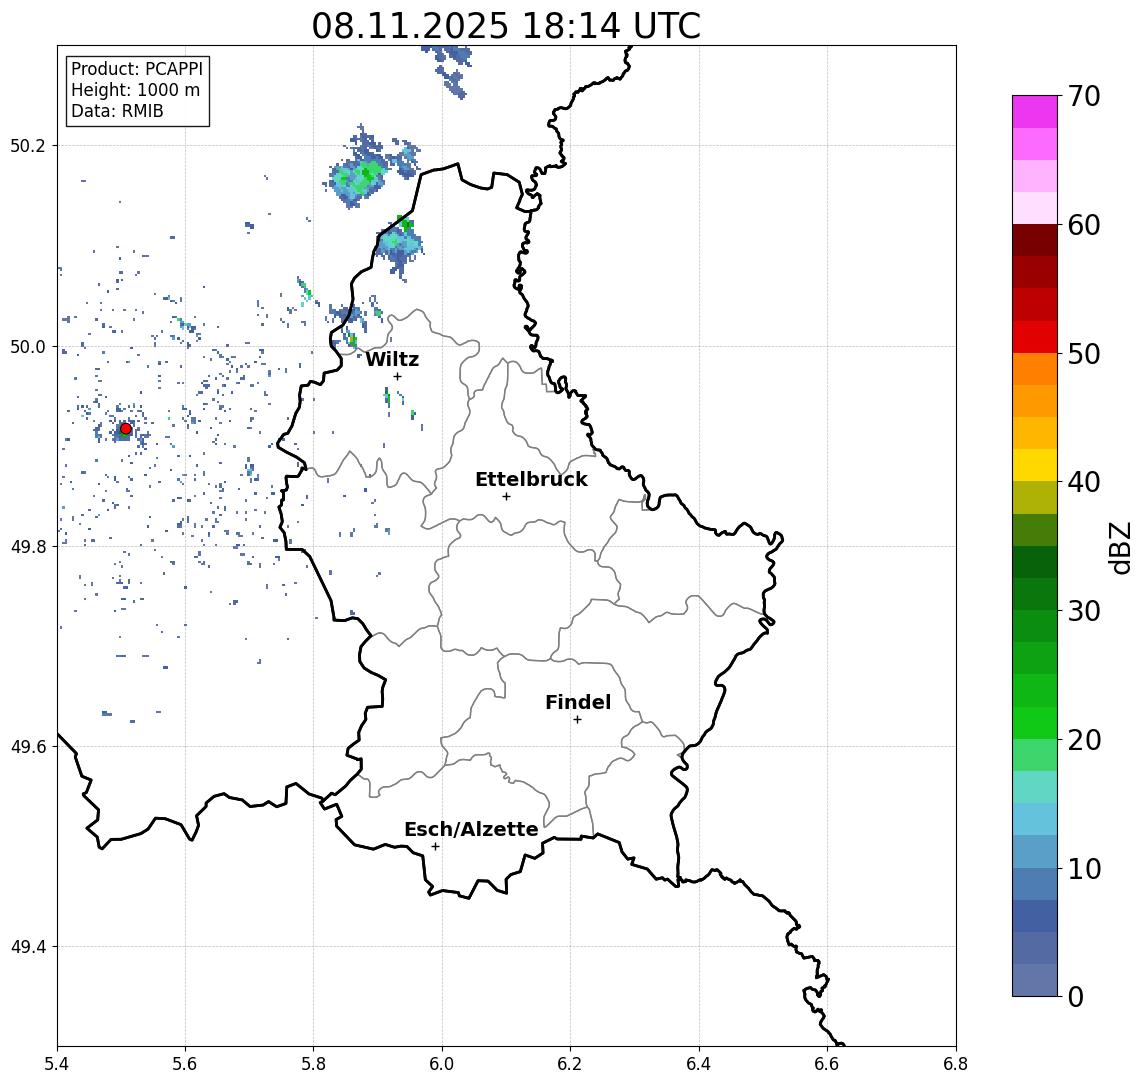Click the 'Data: RMIB' text
Viewport: 1145px width, 1084px height.
pos(117,111)
